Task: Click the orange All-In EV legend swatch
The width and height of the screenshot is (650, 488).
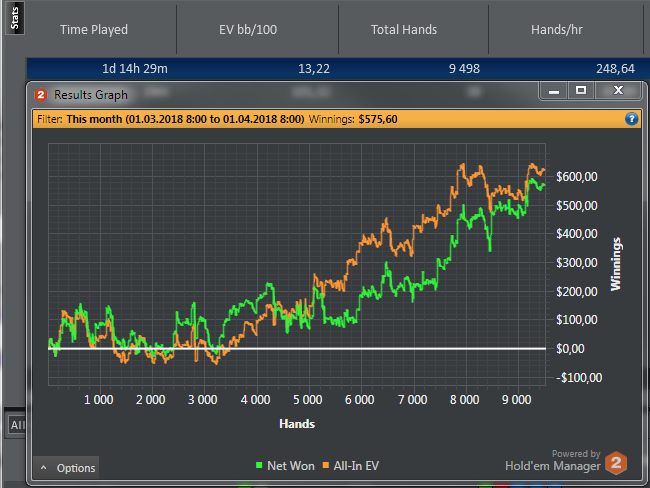Action: (326, 465)
